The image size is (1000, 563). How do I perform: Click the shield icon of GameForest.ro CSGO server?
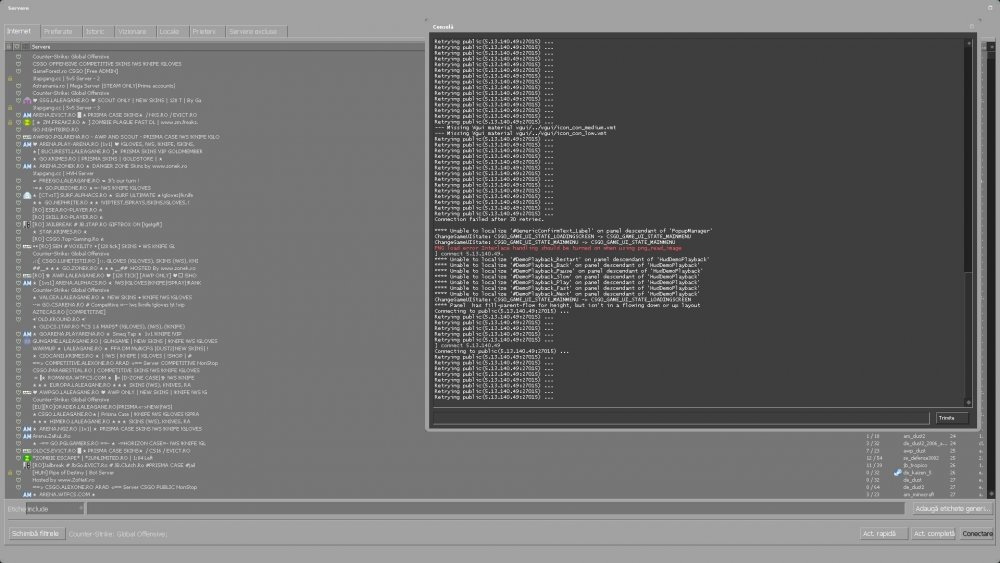point(18,71)
